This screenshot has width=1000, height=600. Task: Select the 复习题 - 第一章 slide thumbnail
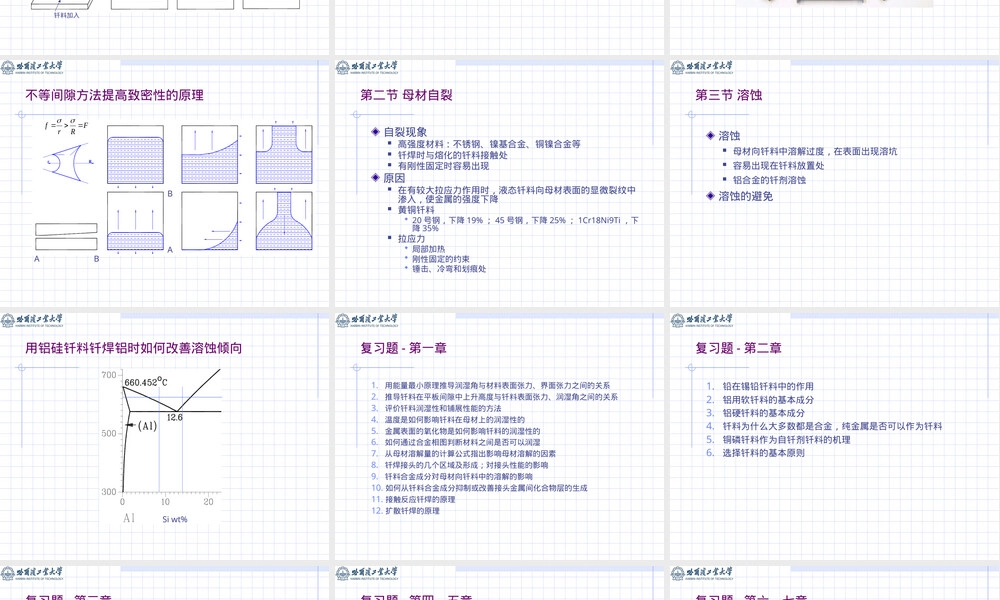[x=499, y=436]
